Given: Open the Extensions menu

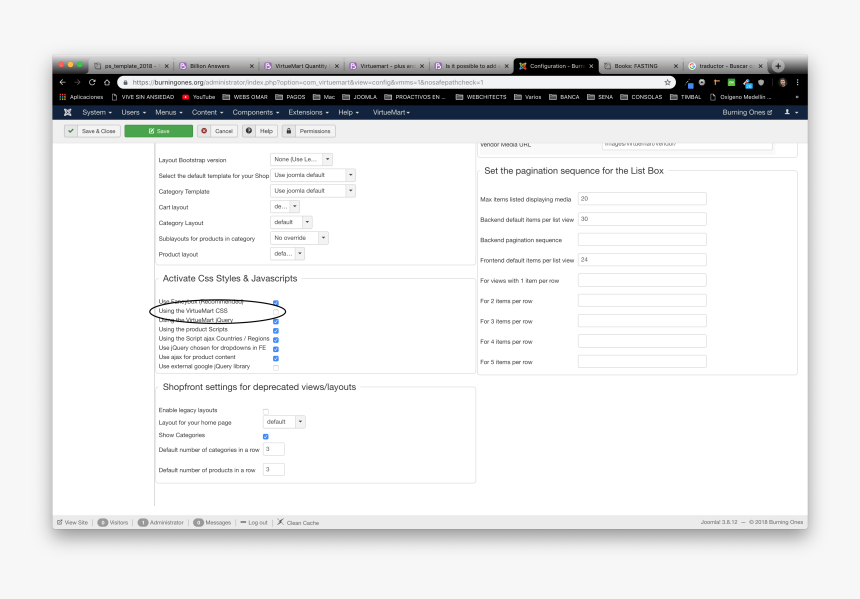Looking at the screenshot, I should click(308, 113).
